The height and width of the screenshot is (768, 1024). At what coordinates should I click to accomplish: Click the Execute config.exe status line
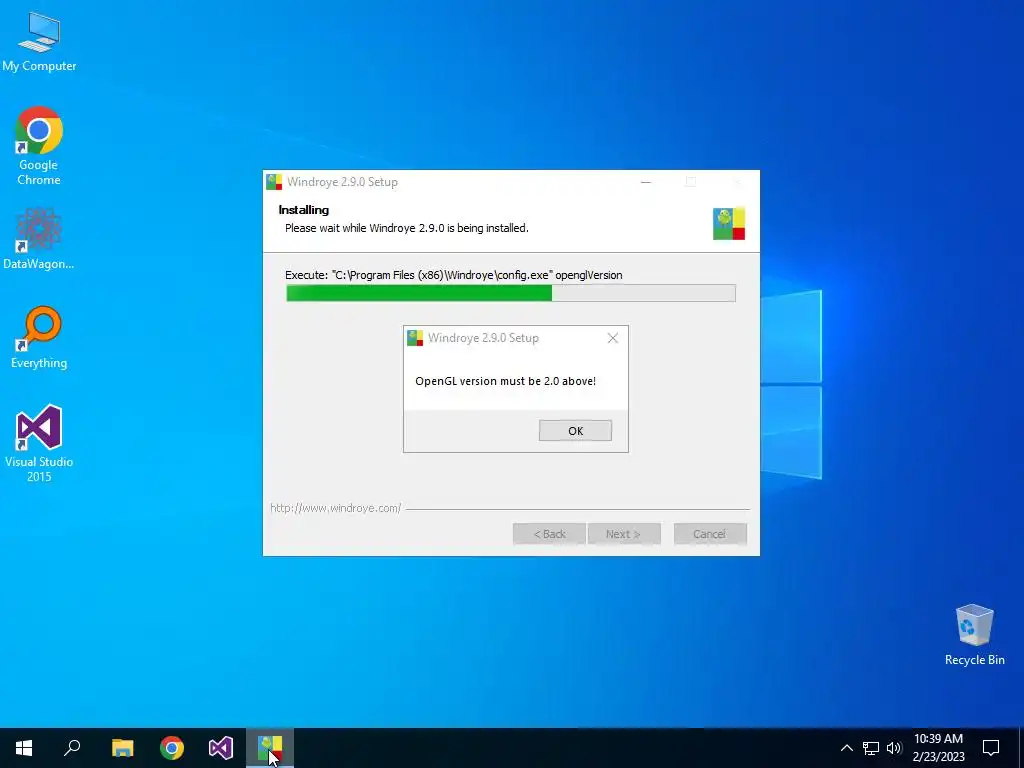(454, 275)
